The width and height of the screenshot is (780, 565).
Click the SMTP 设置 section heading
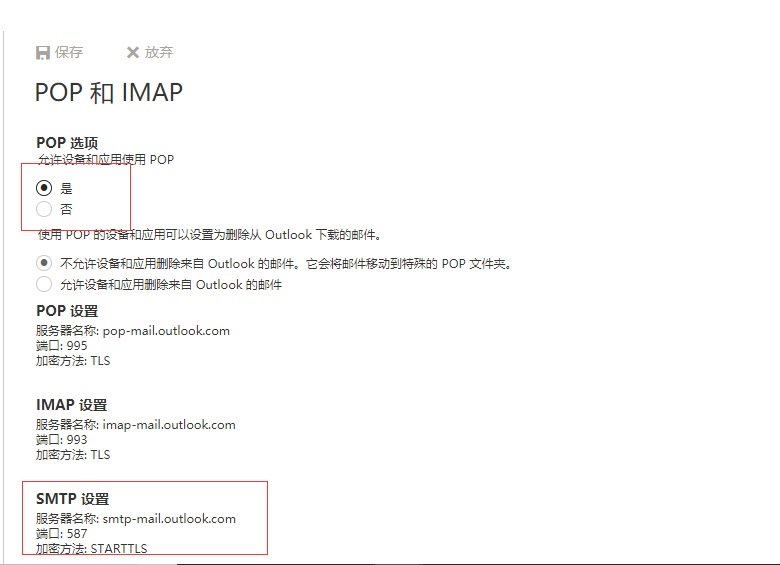point(73,499)
